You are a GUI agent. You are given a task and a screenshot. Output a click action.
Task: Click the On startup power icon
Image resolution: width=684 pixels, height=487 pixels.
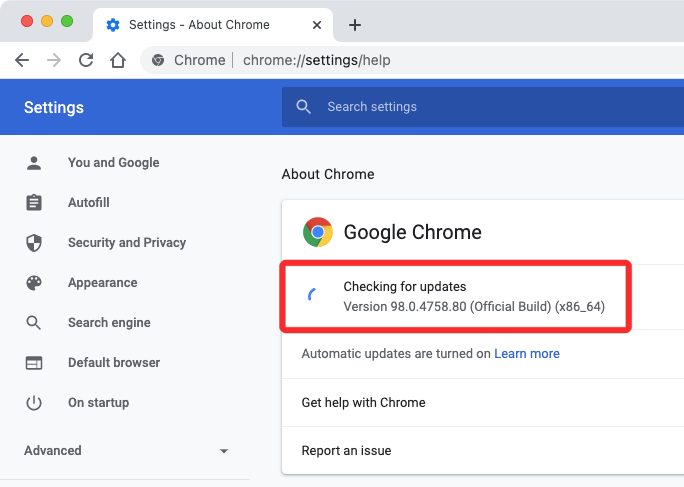34,402
